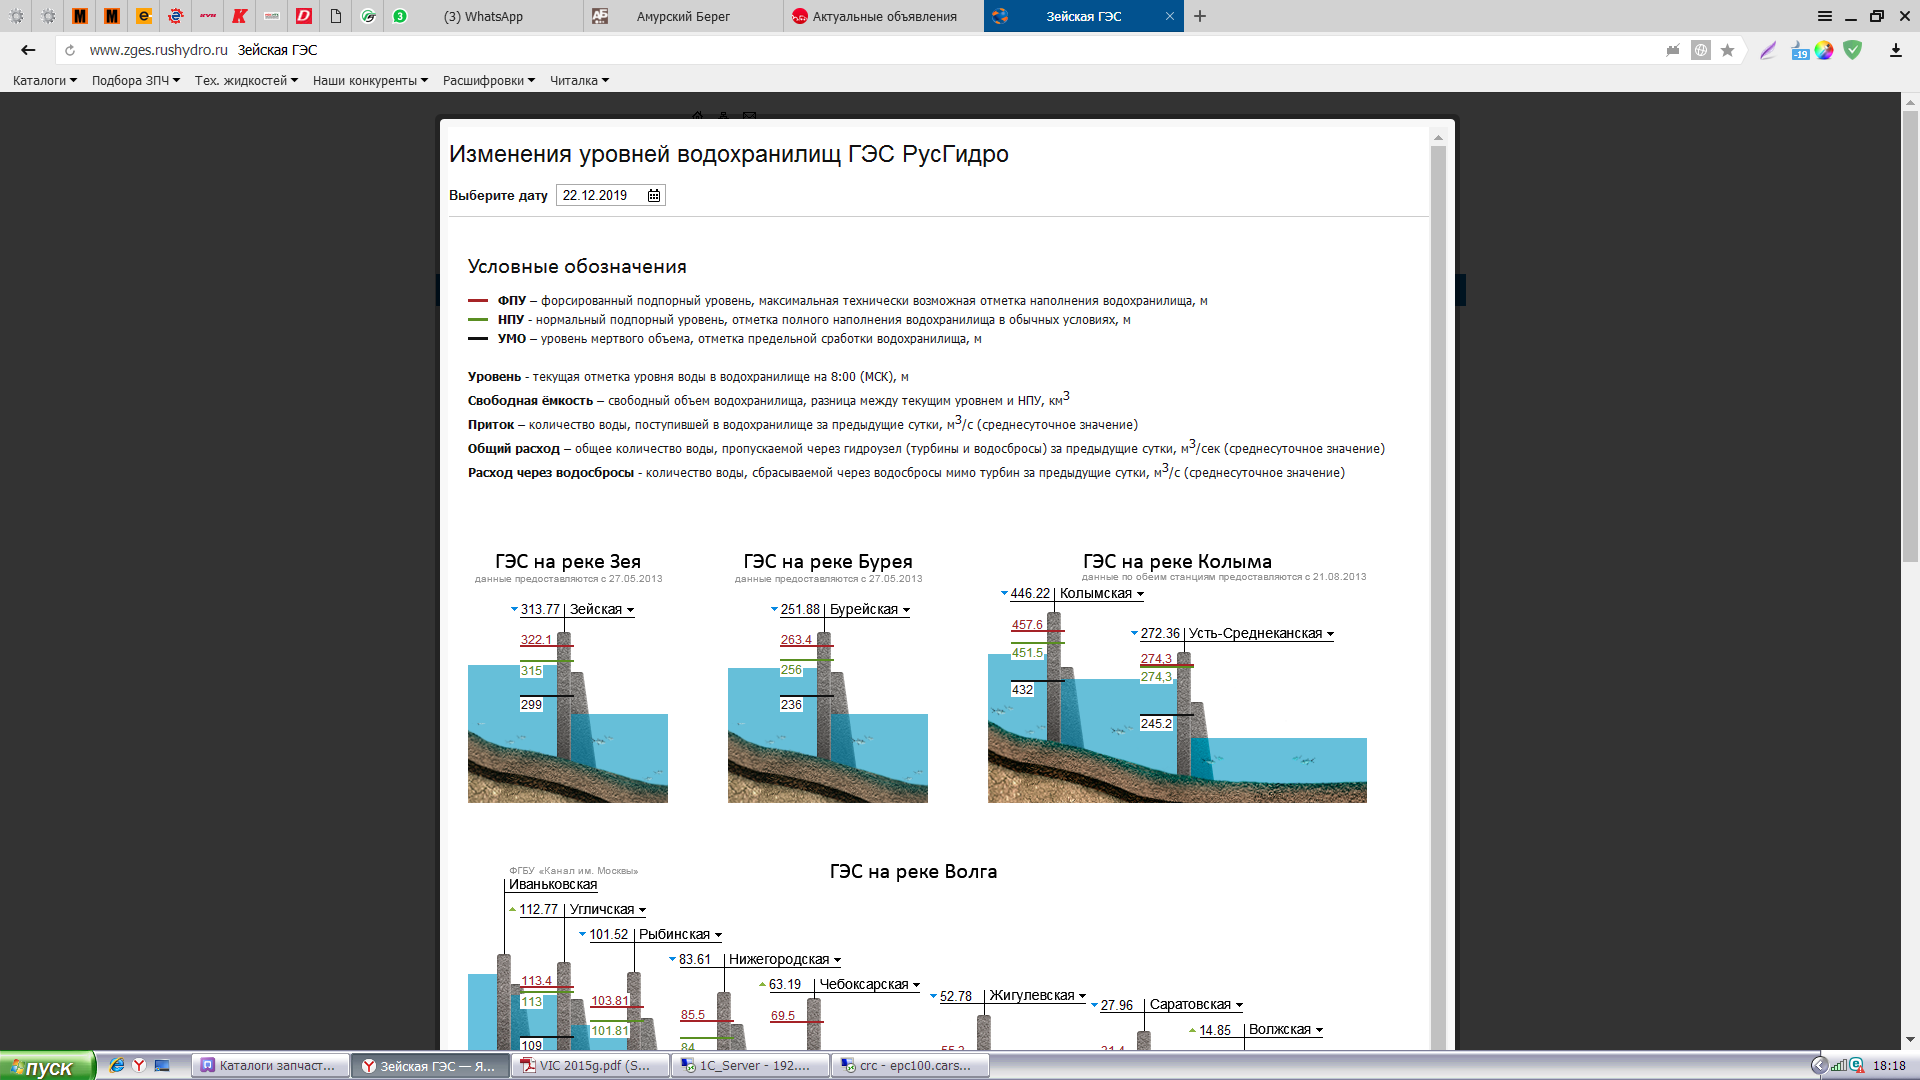The width and height of the screenshot is (1920, 1080).
Task: Open Каталоги запчастей taskbar window
Action: pos(270,1066)
